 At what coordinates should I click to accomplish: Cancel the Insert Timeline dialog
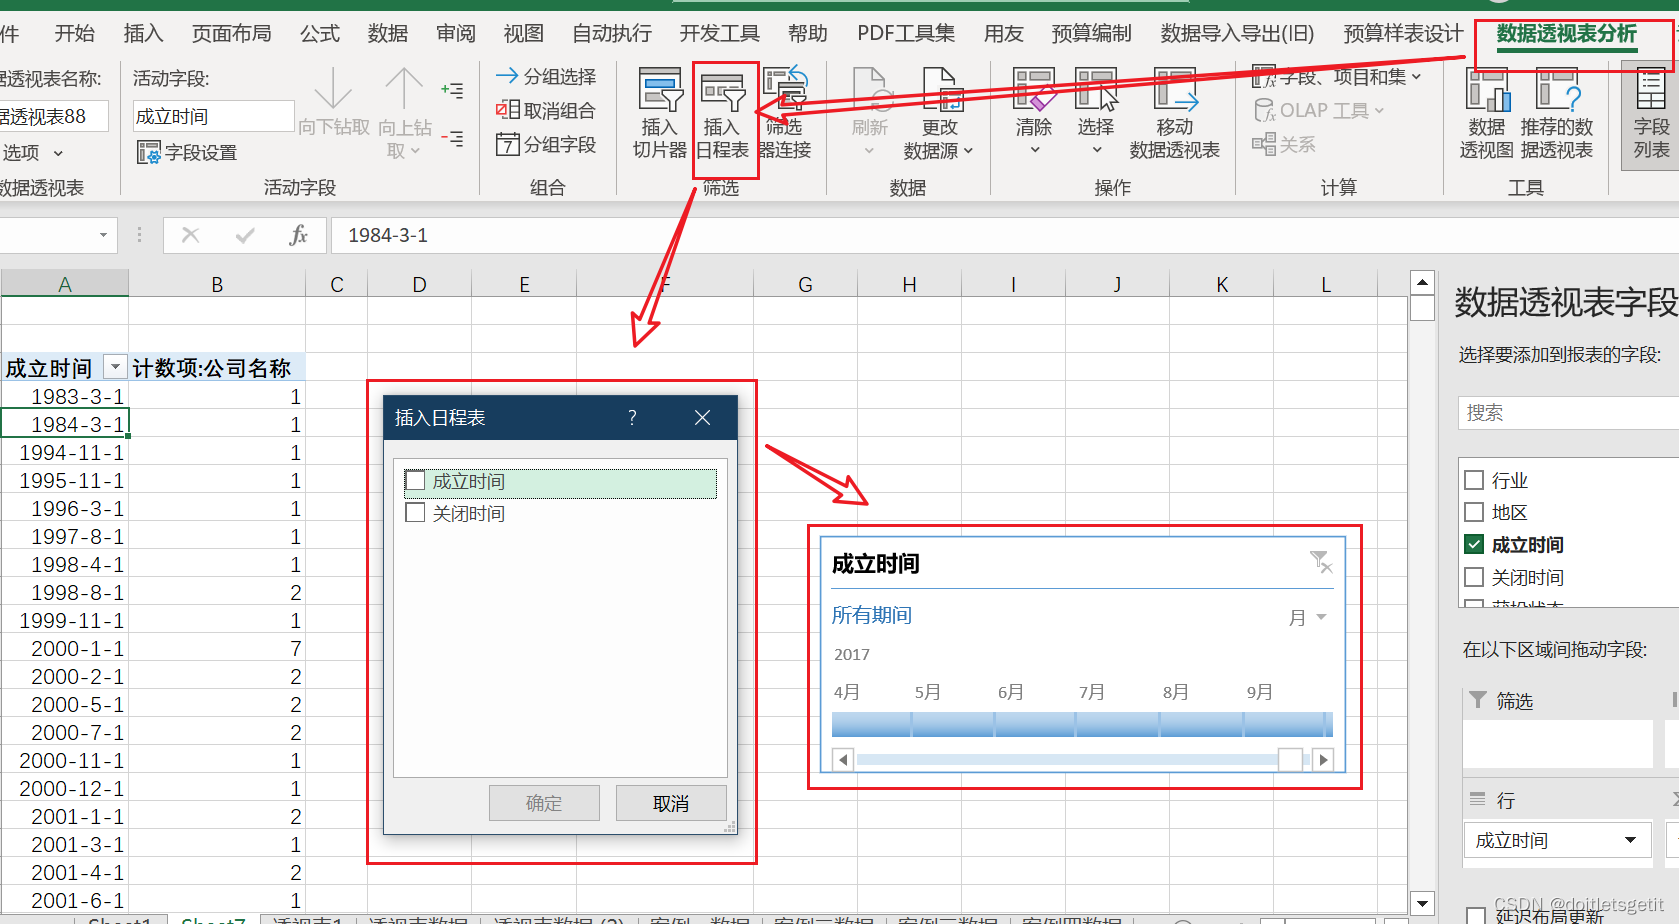[671, 803]
